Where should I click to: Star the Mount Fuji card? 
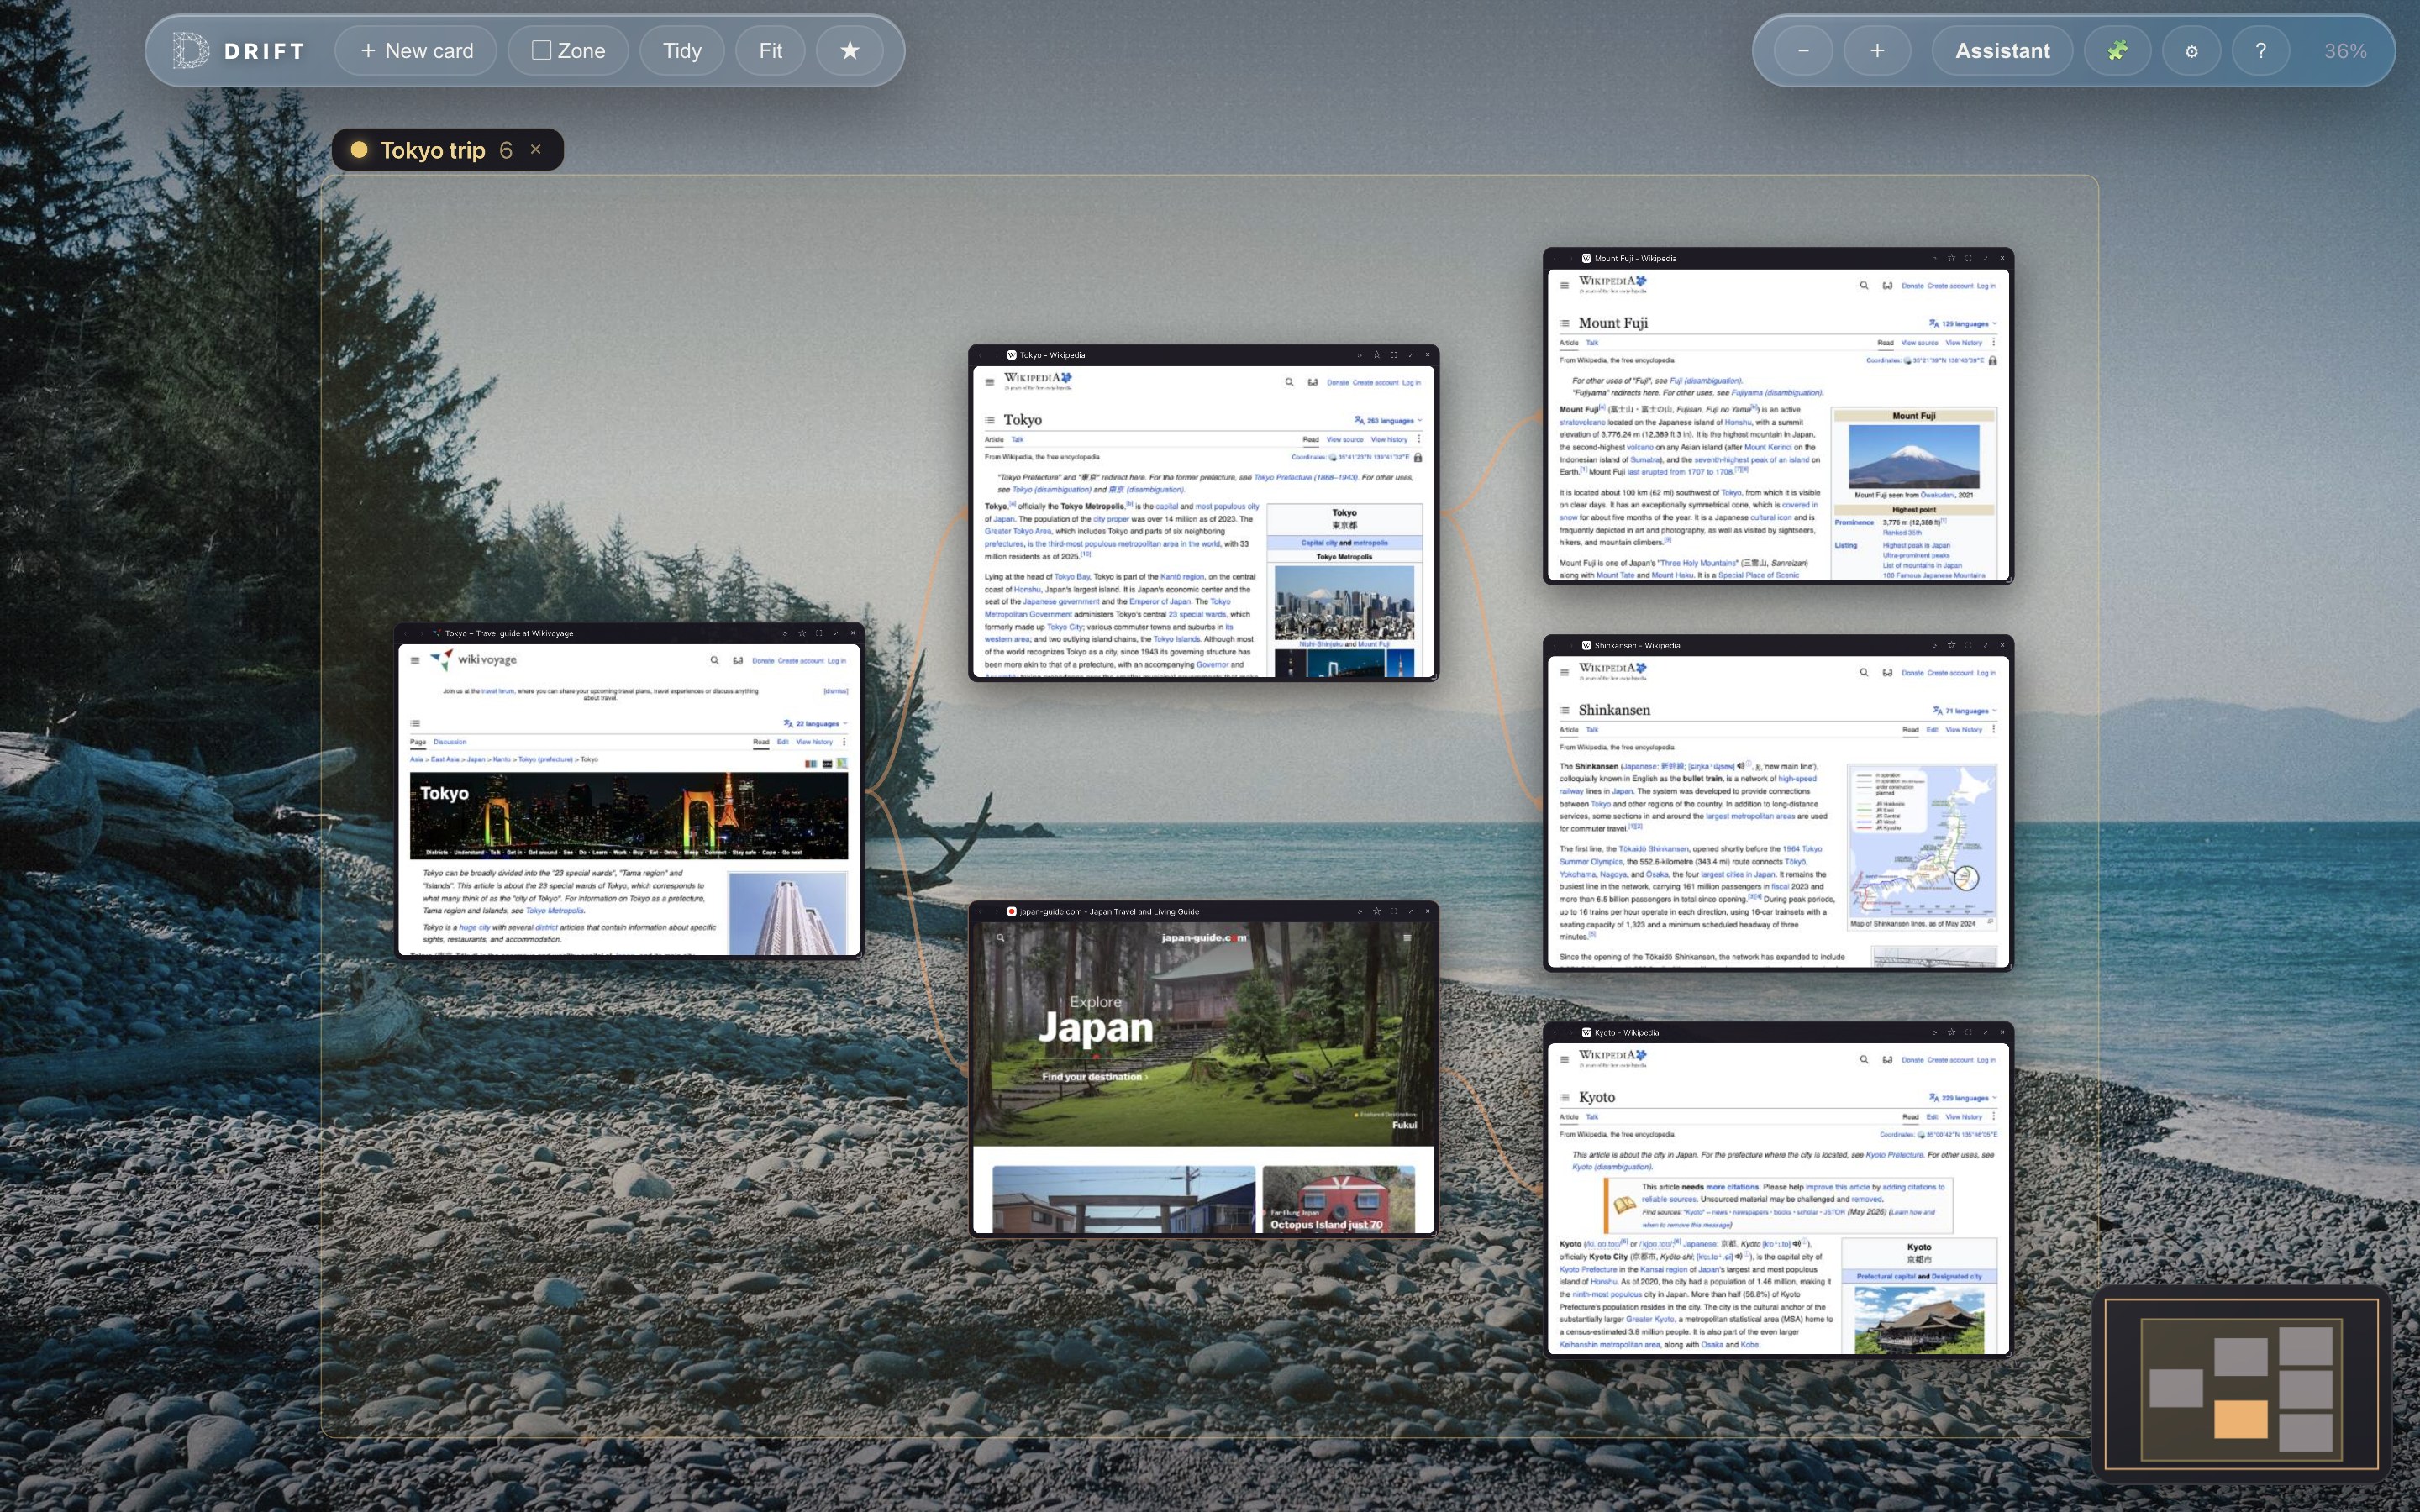1951,258
